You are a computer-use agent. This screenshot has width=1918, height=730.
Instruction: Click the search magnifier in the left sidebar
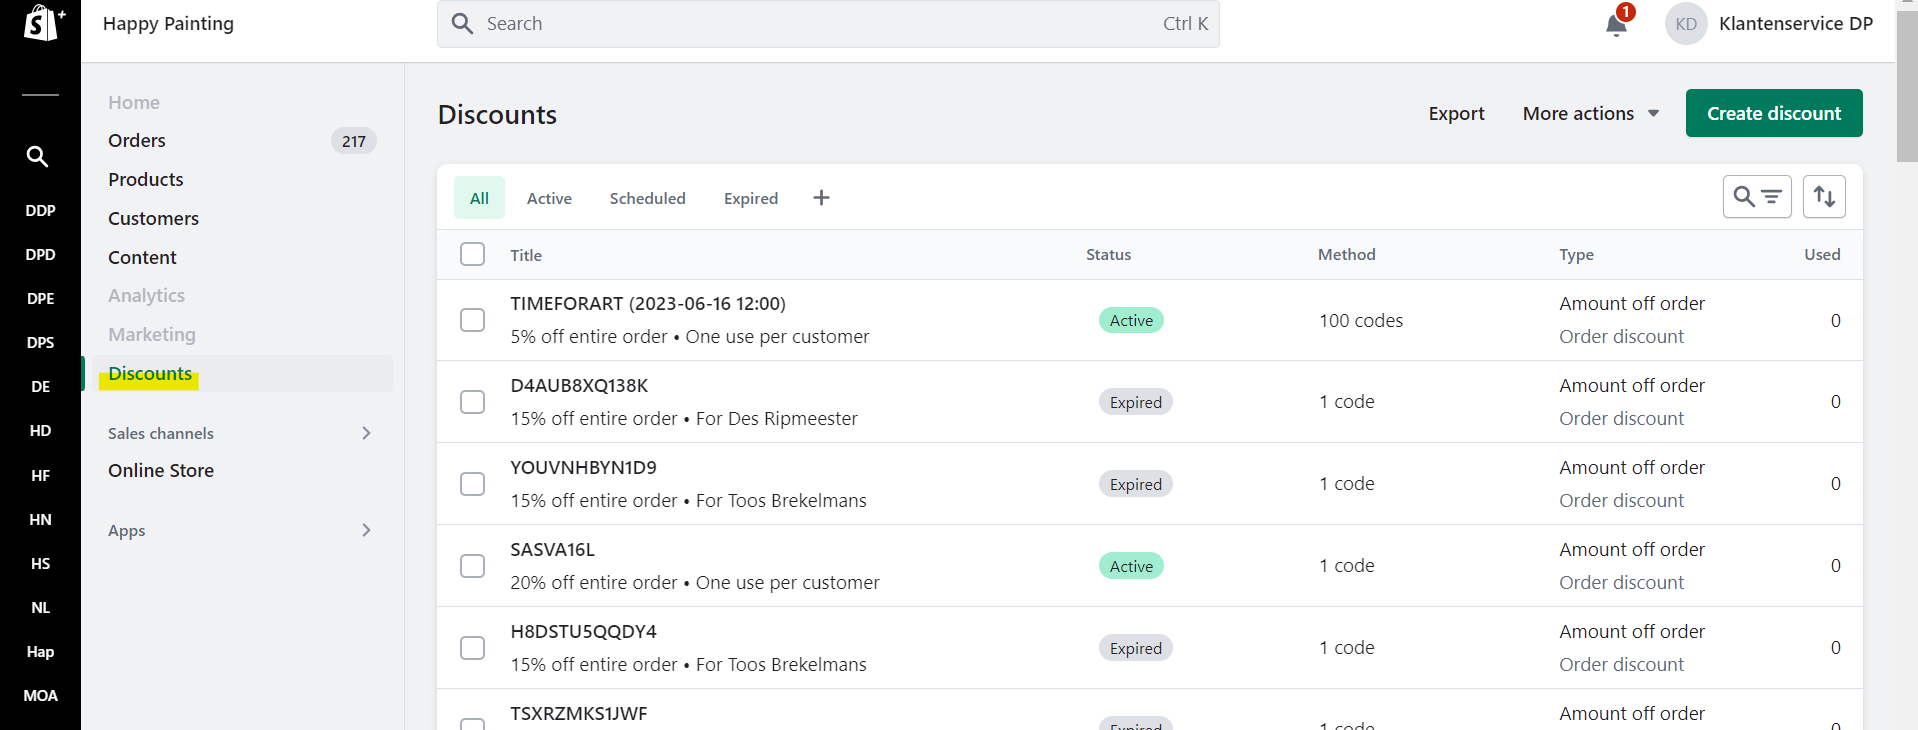click(x=38, y=156)
